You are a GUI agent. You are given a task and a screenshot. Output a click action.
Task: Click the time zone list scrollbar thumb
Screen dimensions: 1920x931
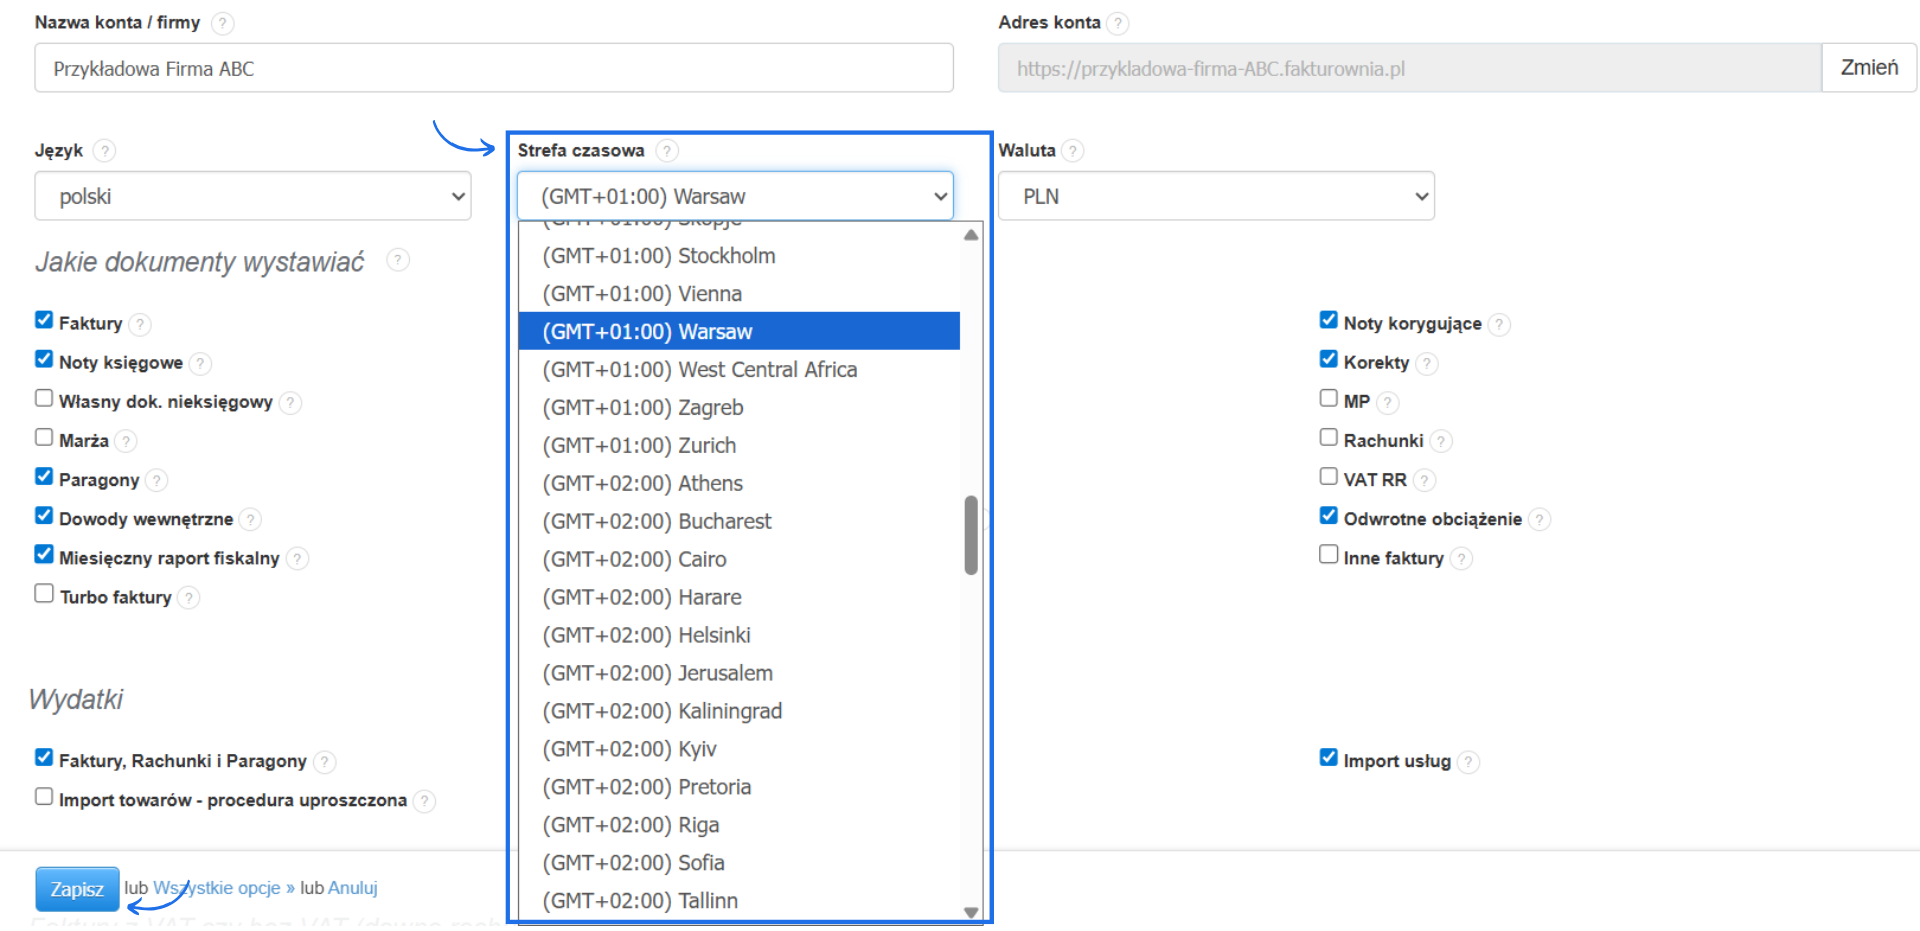point(971,535)
